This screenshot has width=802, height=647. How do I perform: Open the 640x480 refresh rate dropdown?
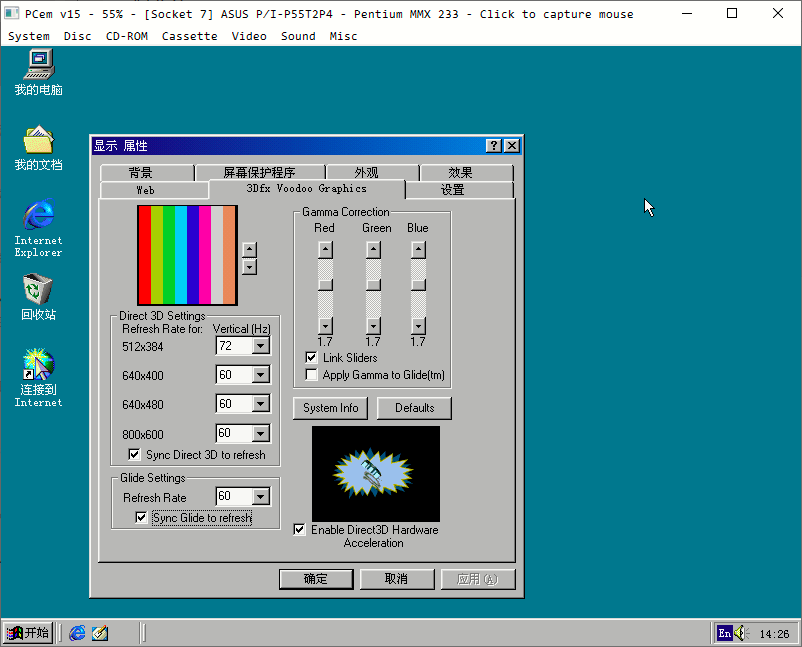click(261, 404)
